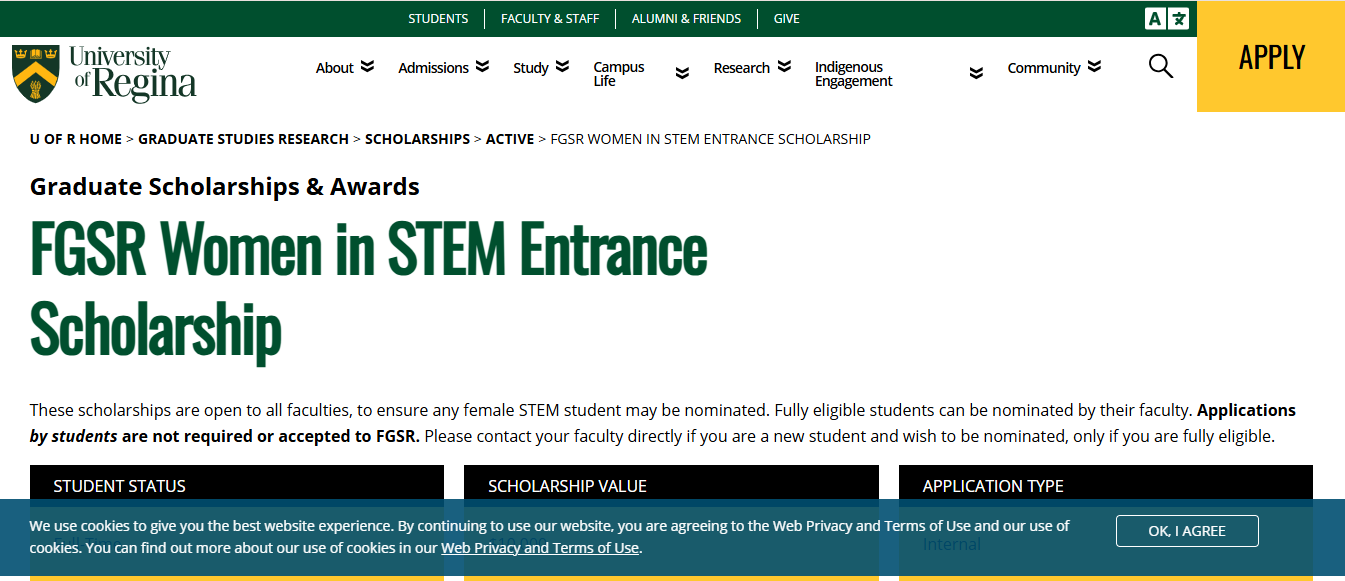Open the search magnifier icon
The image size is (1345, 581).
[x=1160, y=67]
